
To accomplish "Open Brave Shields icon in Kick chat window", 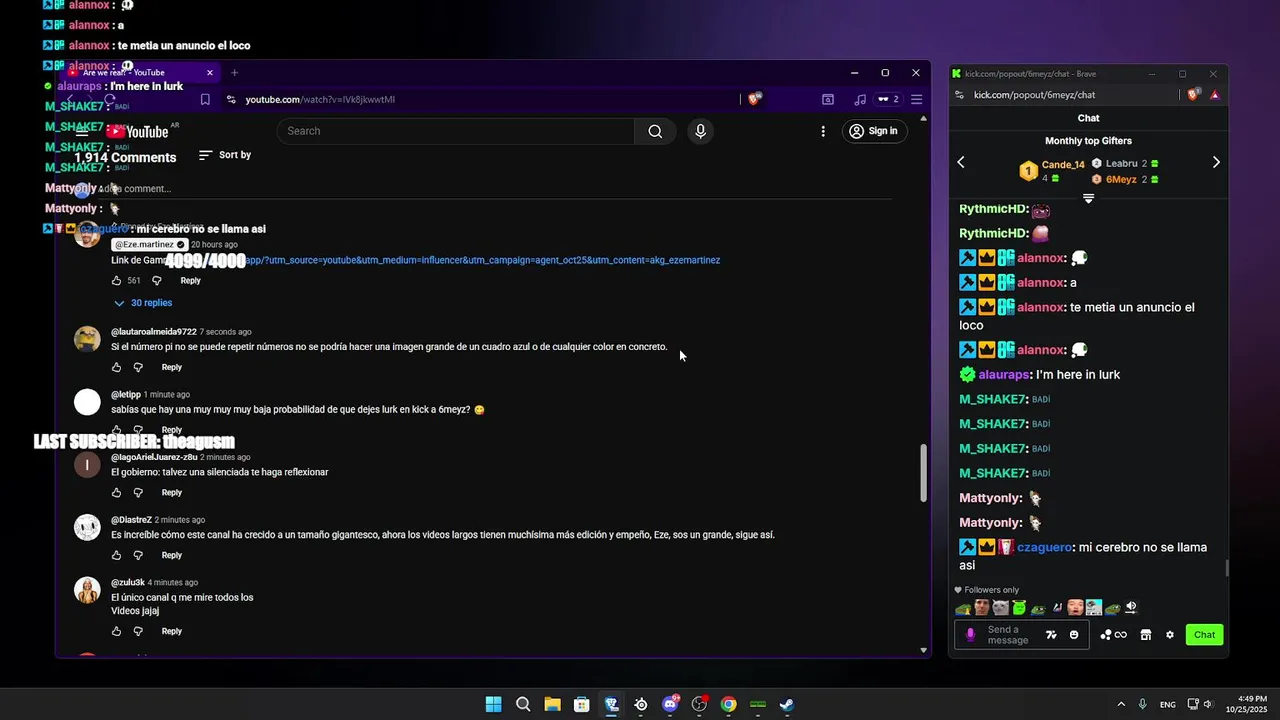I will tap(1194, 95).
